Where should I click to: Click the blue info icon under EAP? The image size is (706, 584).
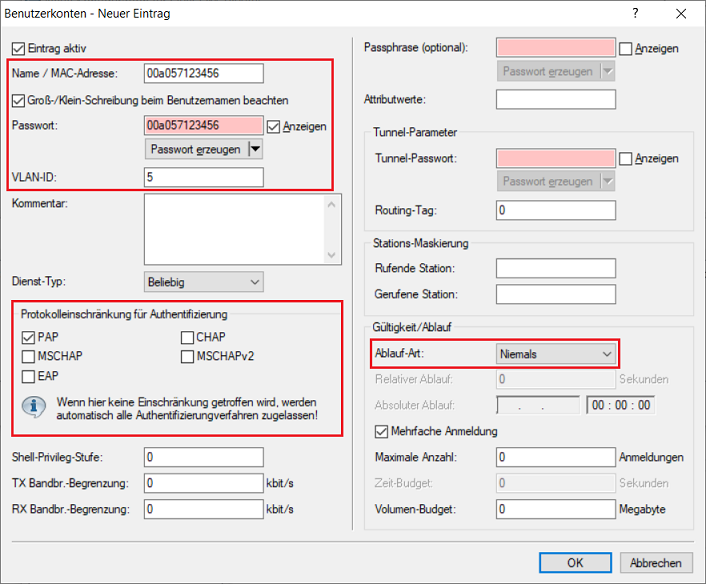(x=32, y=407)
